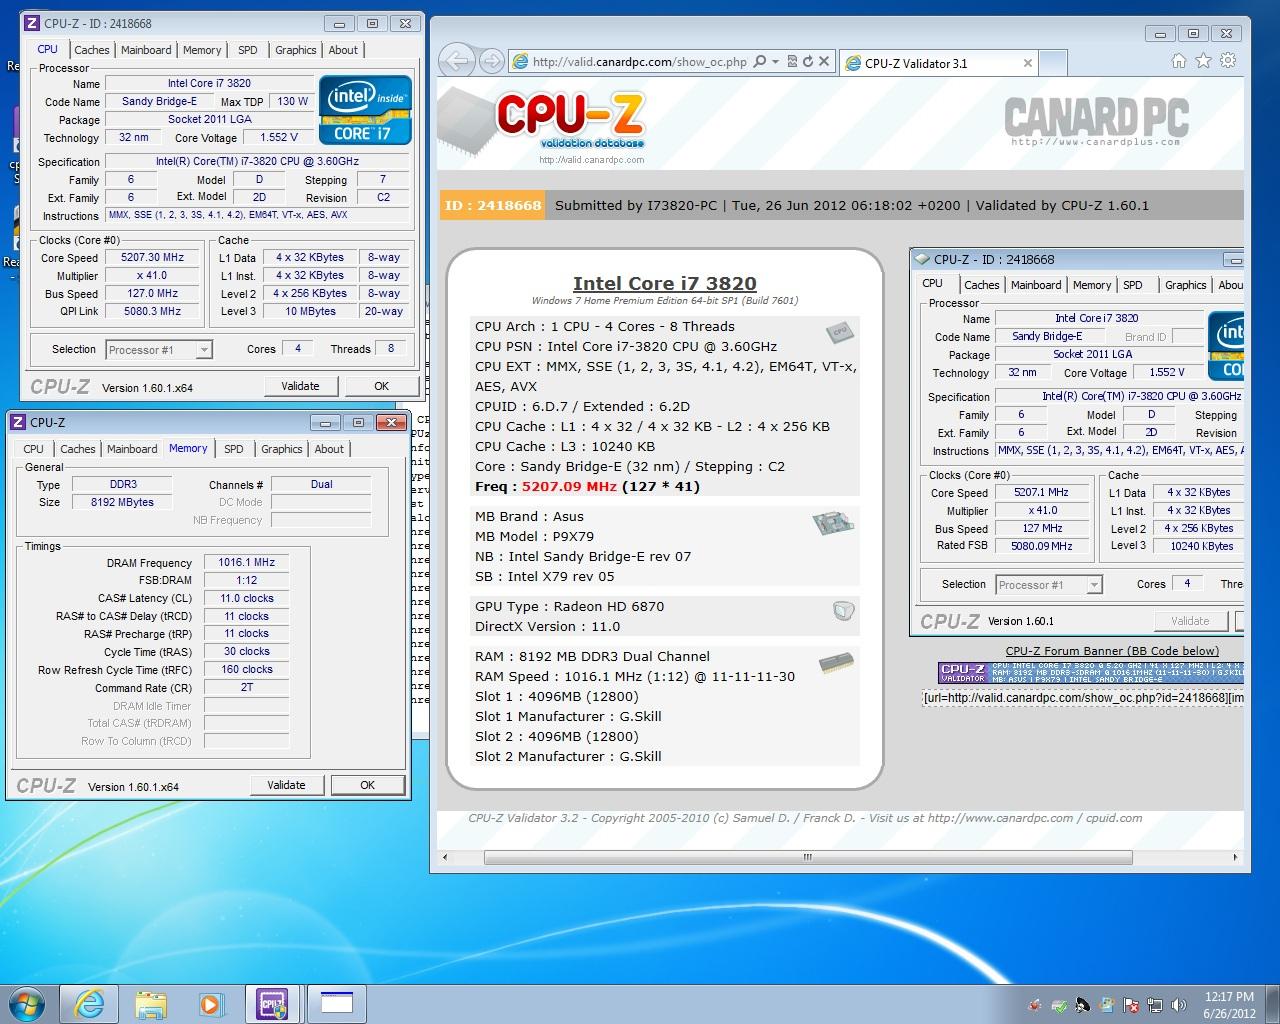The height and width of the screenshot is (1024, 1280).
Task: Open the Action Center flag in the tray
Action: point(1131,1004)
